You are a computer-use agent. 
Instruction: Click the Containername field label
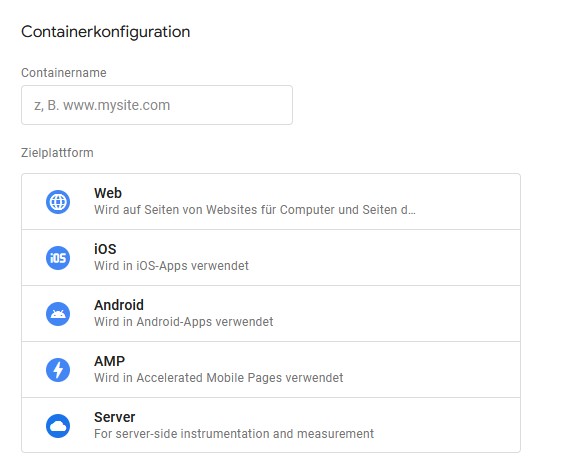(64, 72)
